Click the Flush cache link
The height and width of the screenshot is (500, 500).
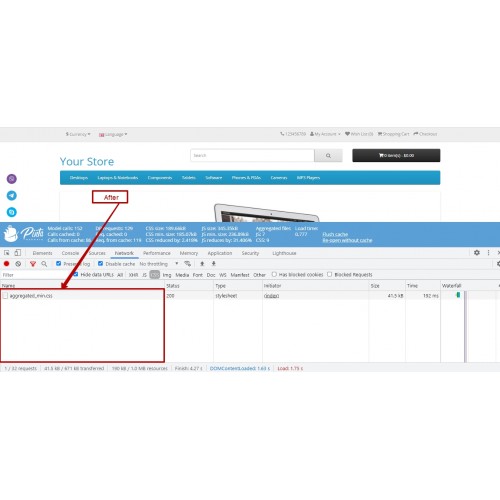335,234
